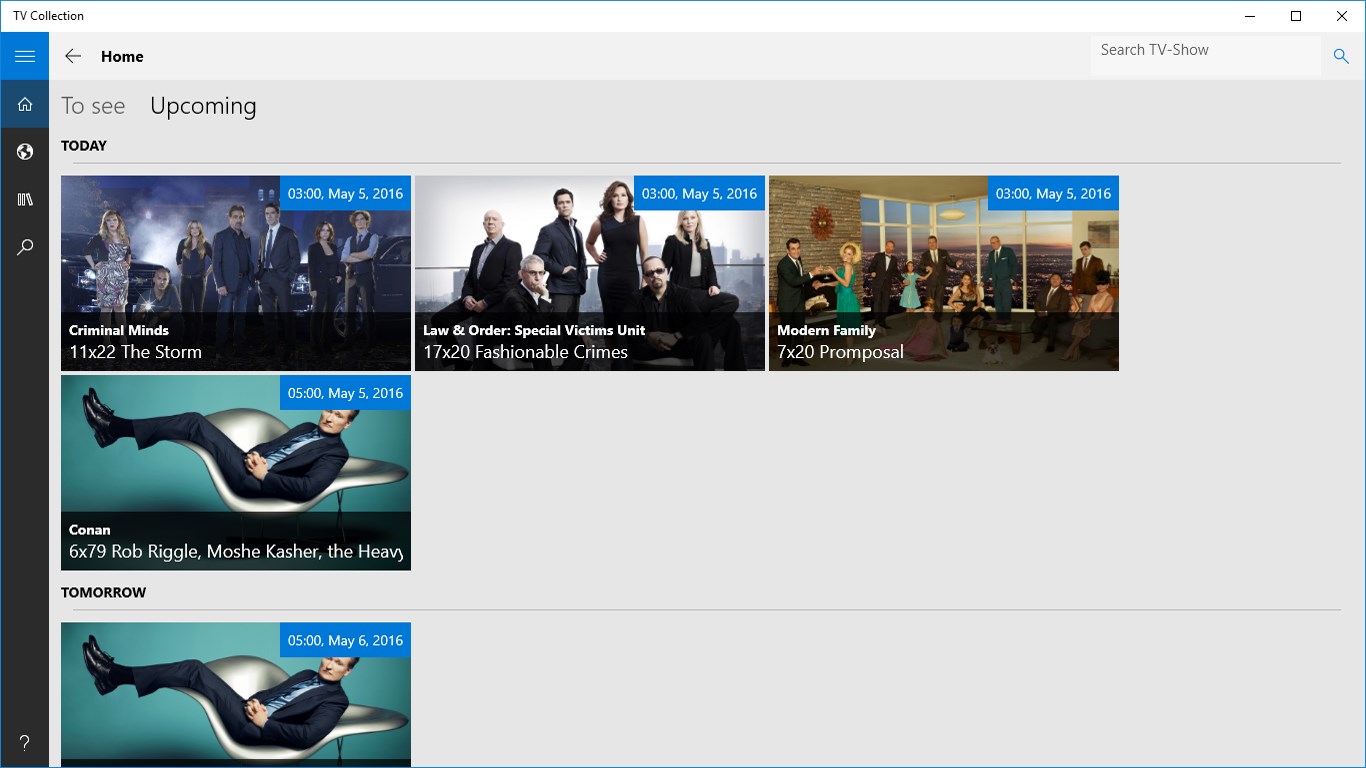Open the Conan 6x79 episode card

236,473
